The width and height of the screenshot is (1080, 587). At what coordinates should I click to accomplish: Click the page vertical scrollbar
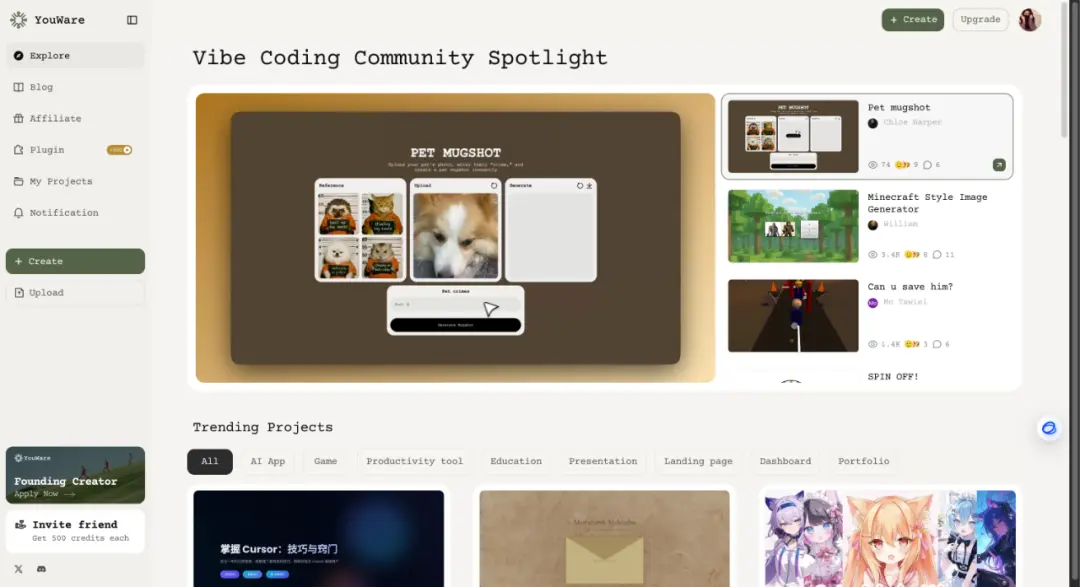[1064, 69]
